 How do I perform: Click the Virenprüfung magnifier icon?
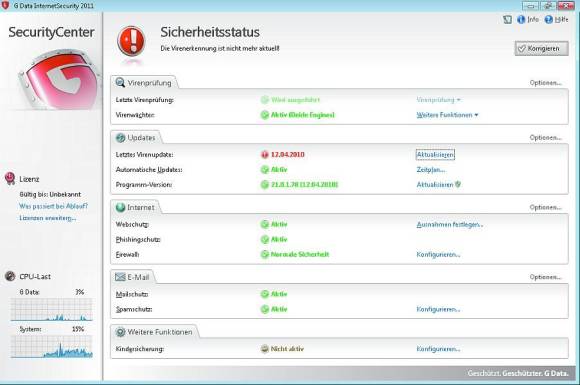pos(120,82)
